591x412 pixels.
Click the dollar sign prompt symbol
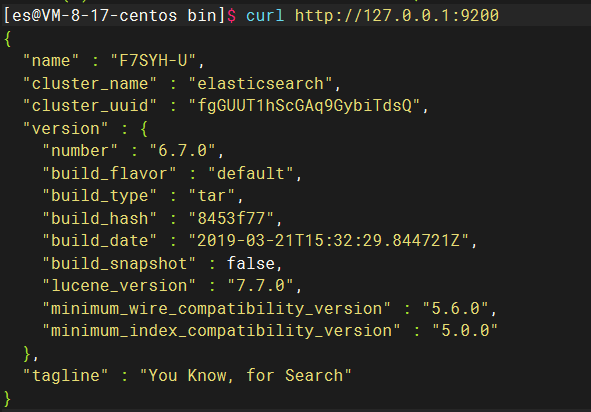click(231, 15)
